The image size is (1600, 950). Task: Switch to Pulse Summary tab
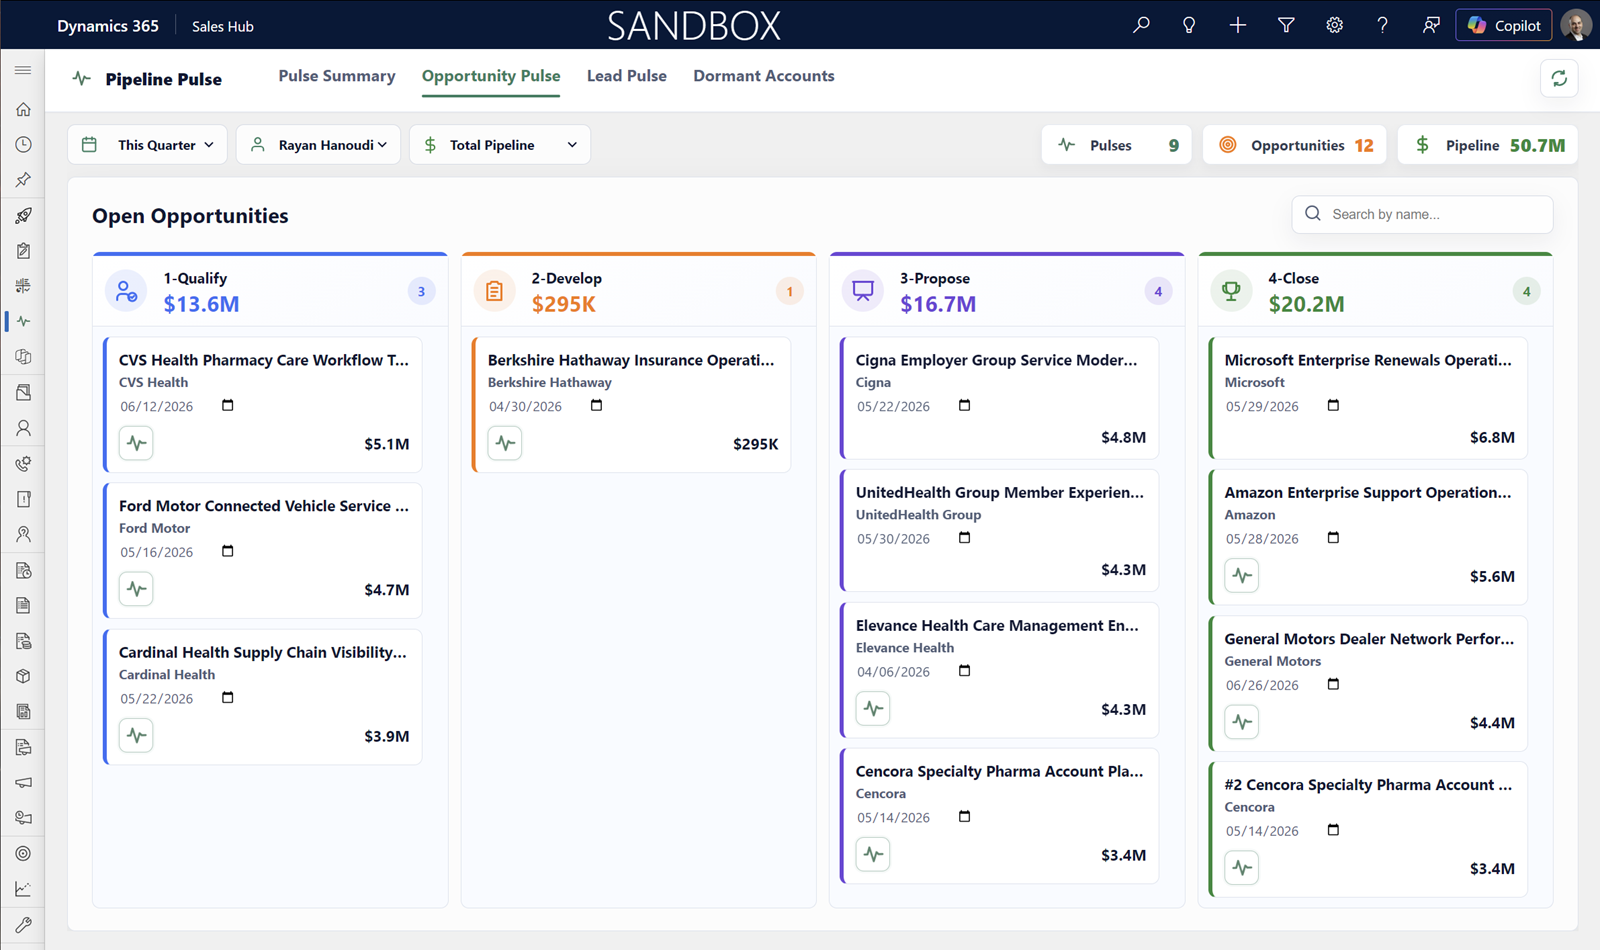[x=337, y=76]
